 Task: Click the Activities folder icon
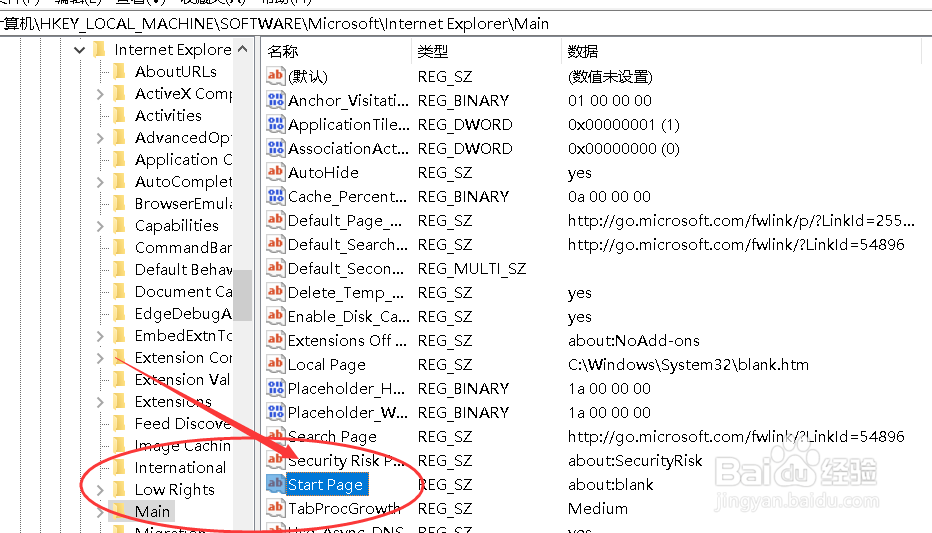click(119, 116)
